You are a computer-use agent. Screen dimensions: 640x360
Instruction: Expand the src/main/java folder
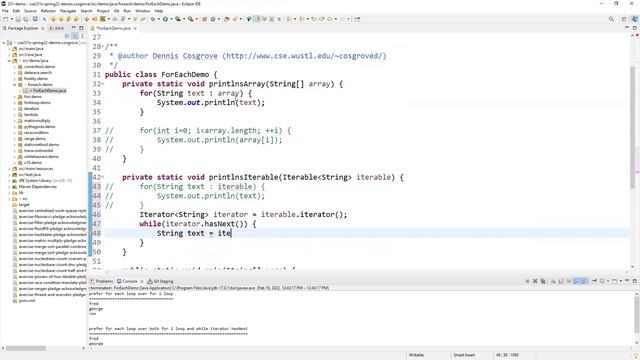[x=9, y=49]
